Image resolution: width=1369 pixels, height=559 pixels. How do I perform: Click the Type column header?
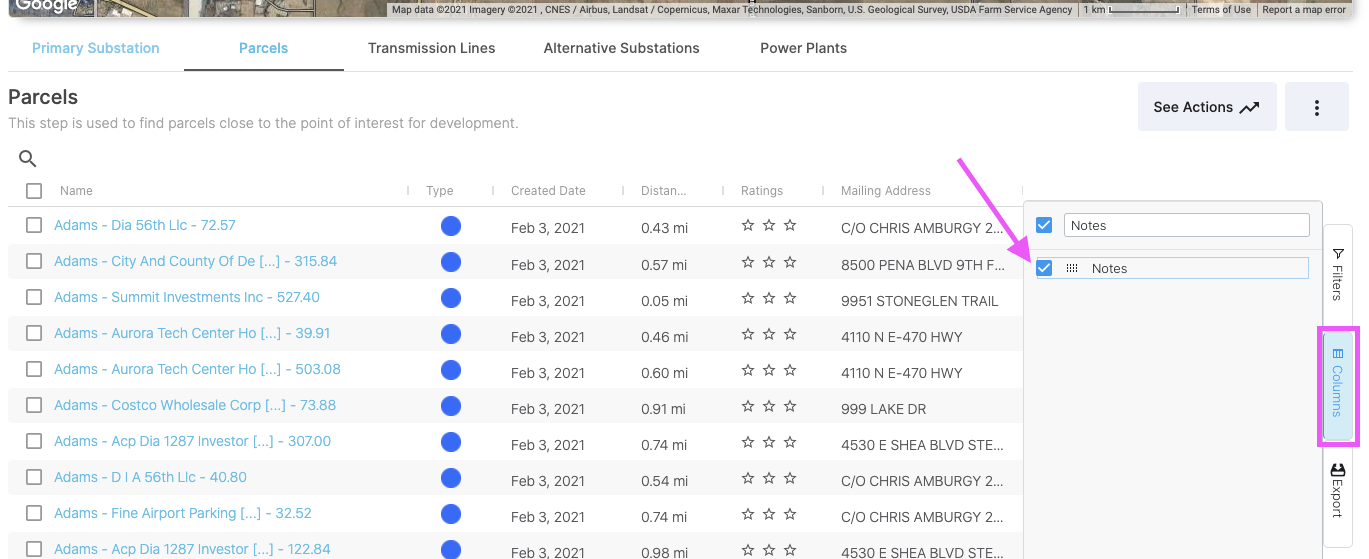440,190
